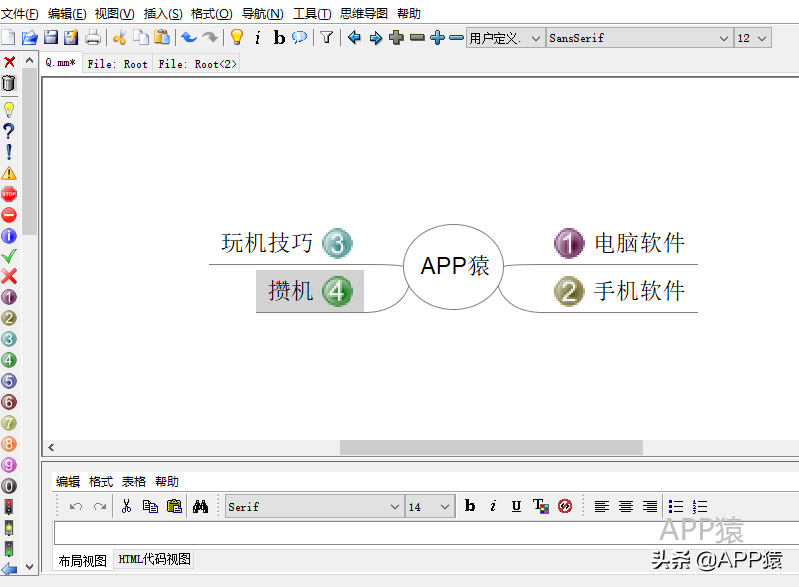Add priority 5 icon from sidebar
The image size is (799, 587).
(x=9, y=381)
